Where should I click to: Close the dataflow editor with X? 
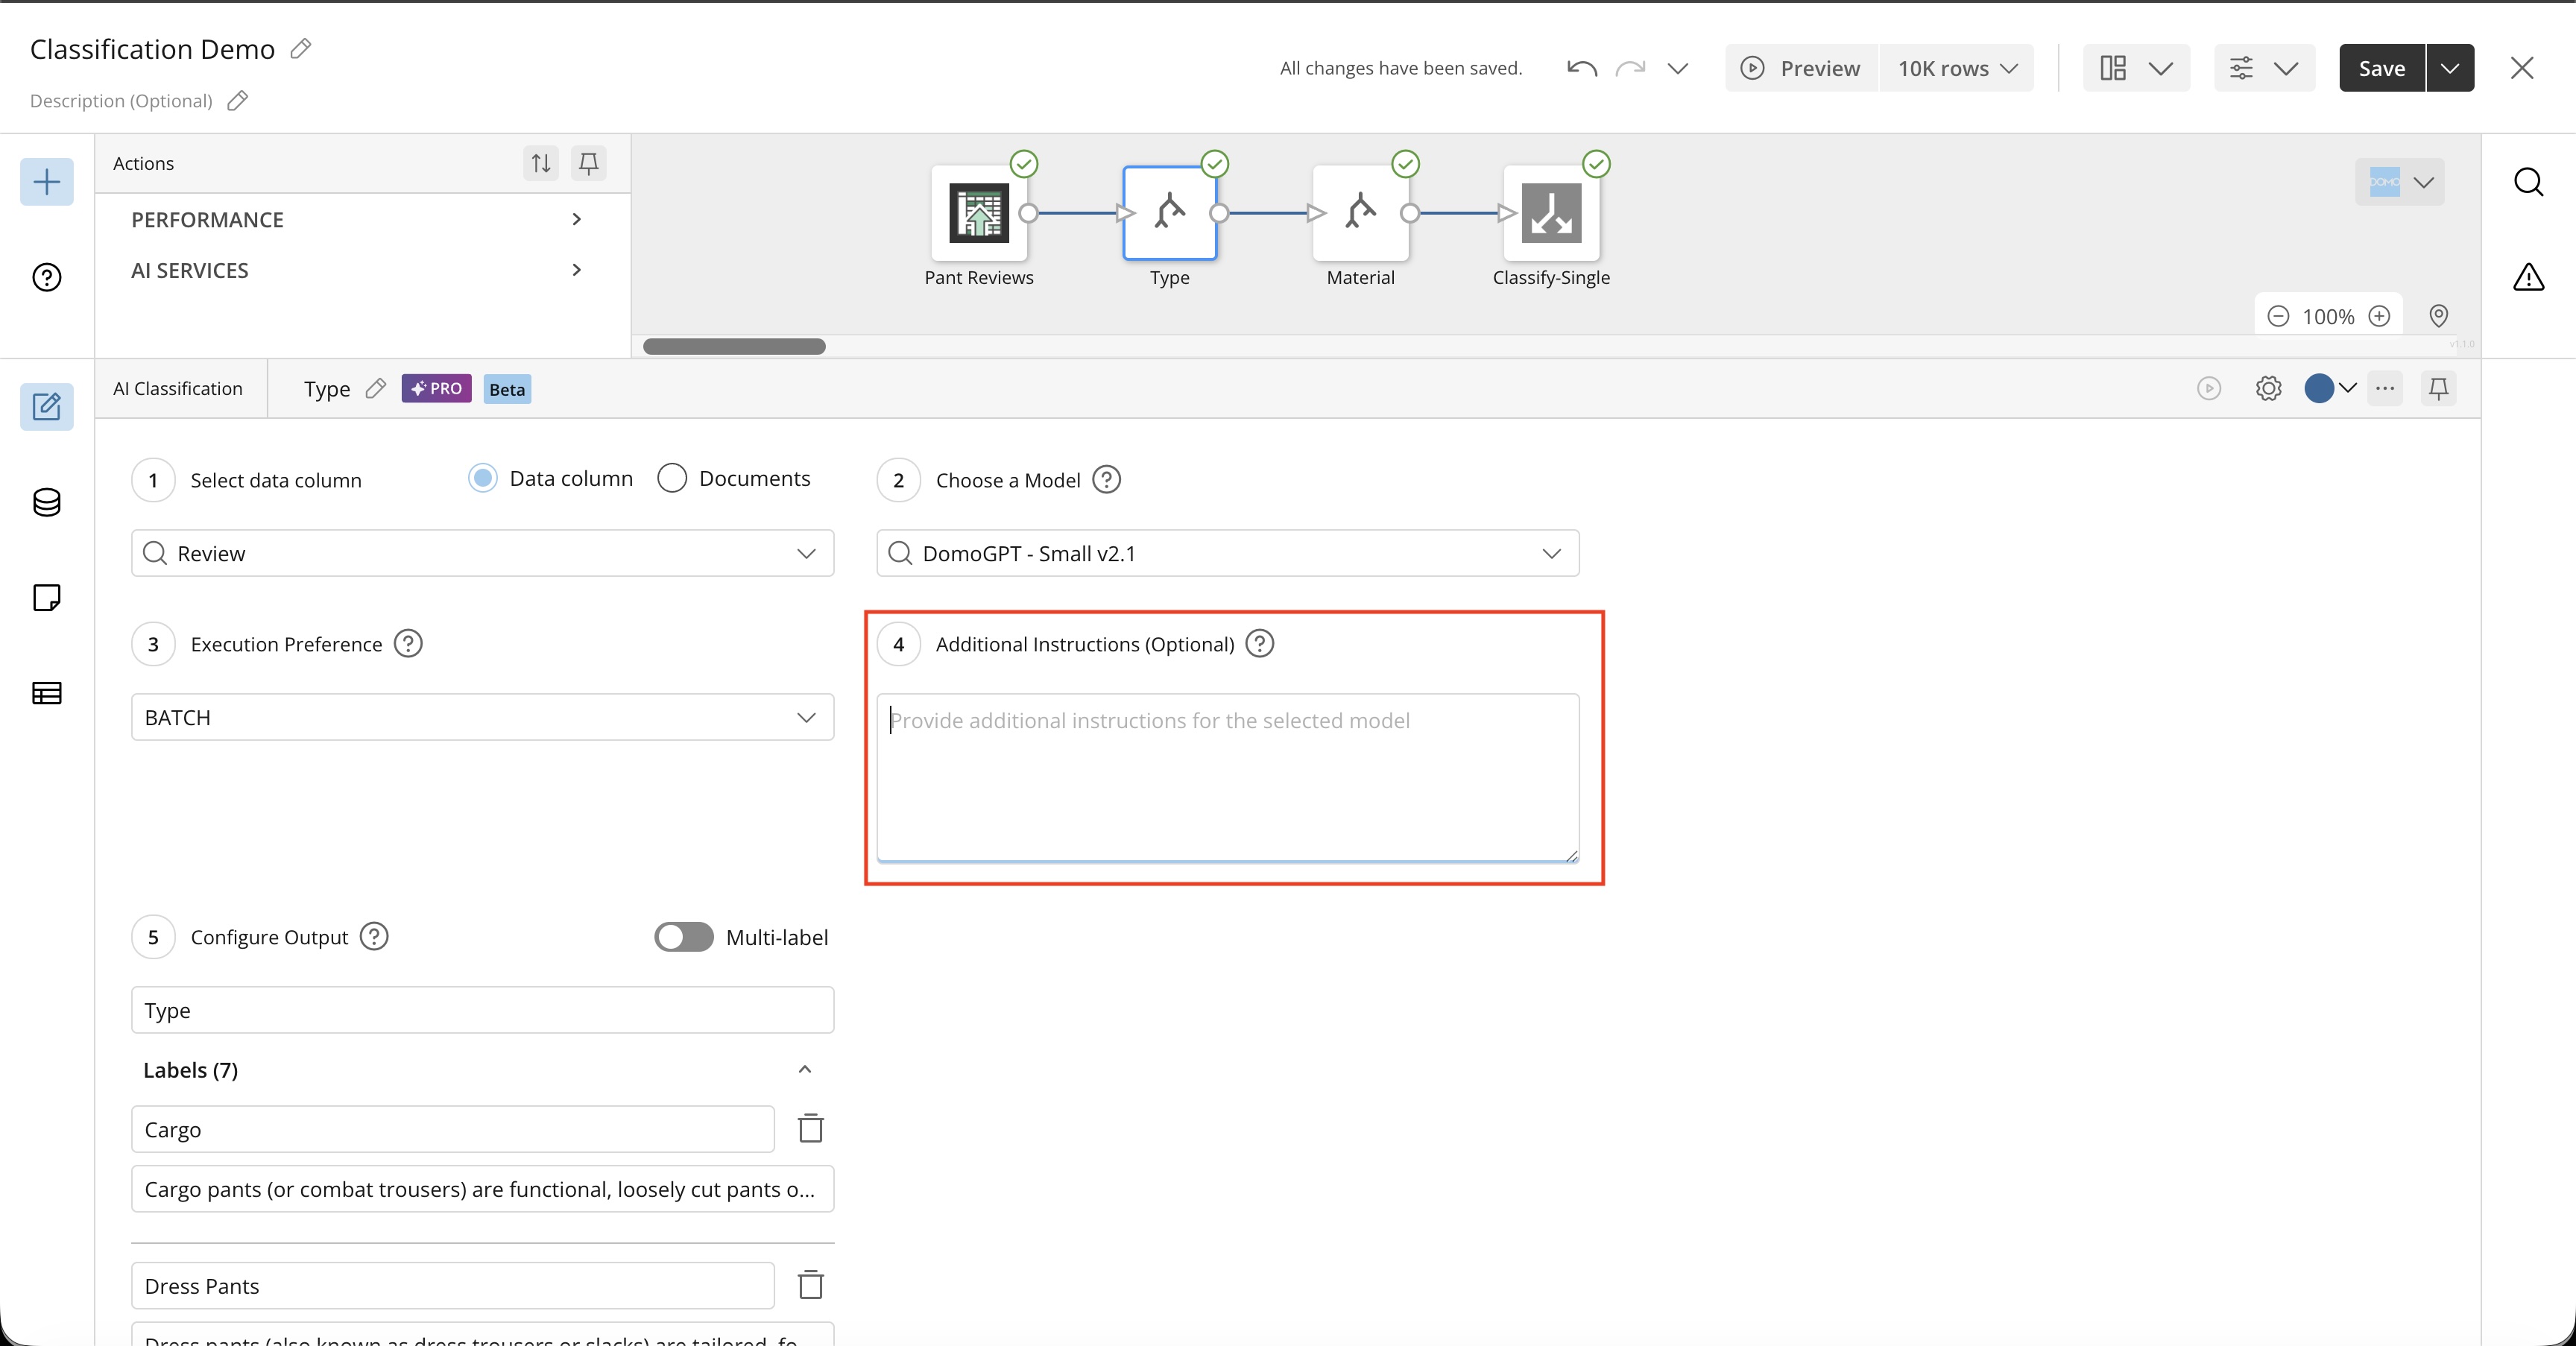tap(2522, 68)
